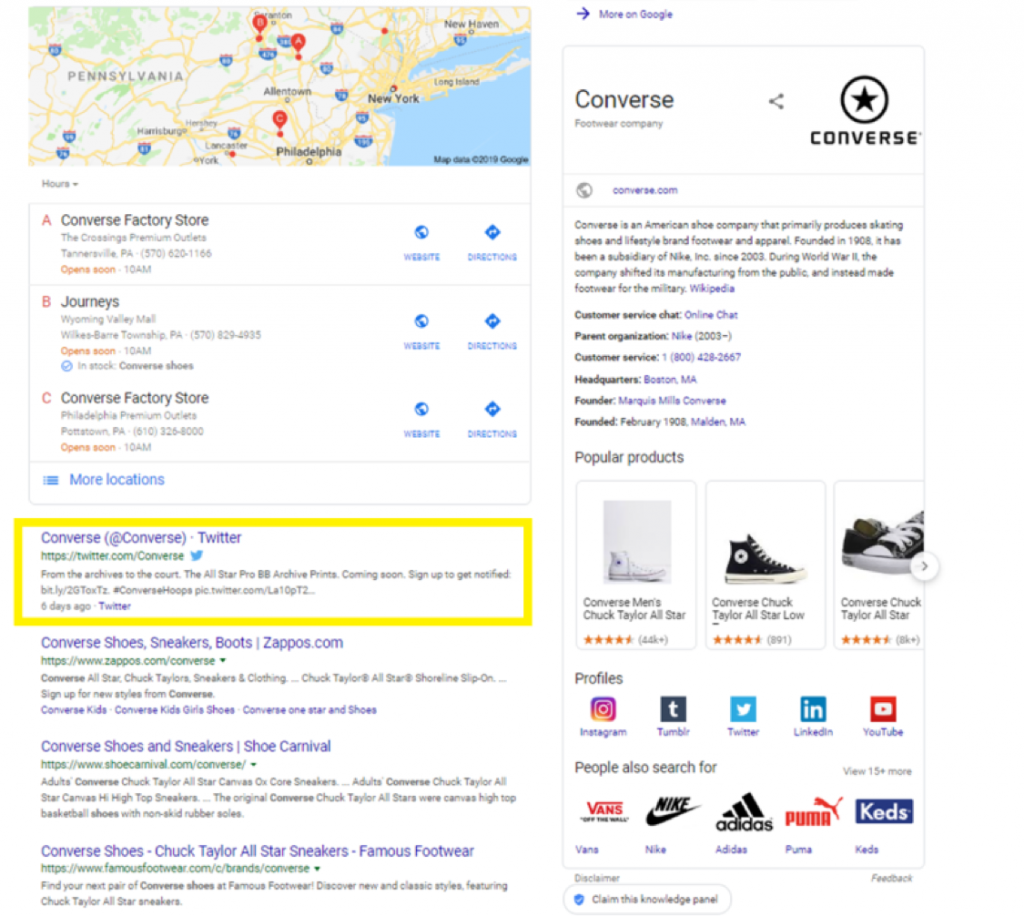1024x916 pixels.
Task: Click the Nike logo under People also search for
Action: (x=656, y=812)
